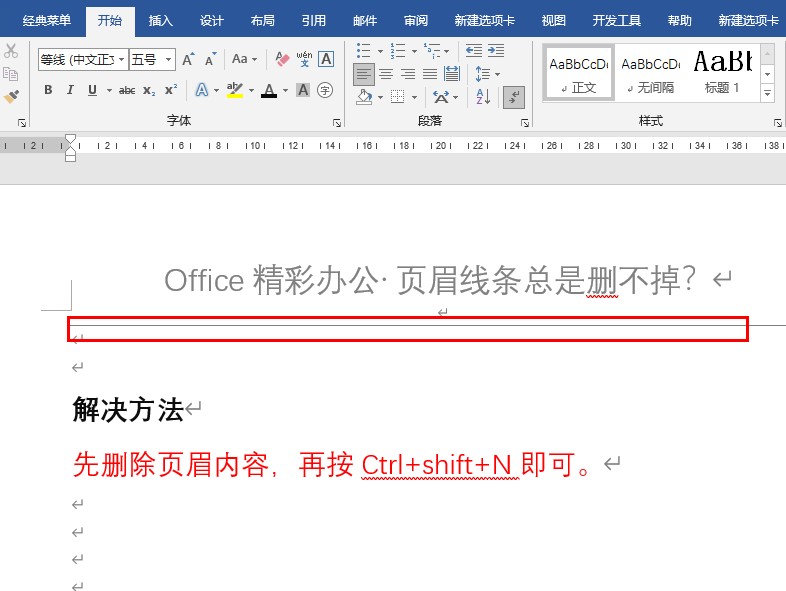
Task: Toggle Superscript formatting
Action: click(x=171, y=90)
